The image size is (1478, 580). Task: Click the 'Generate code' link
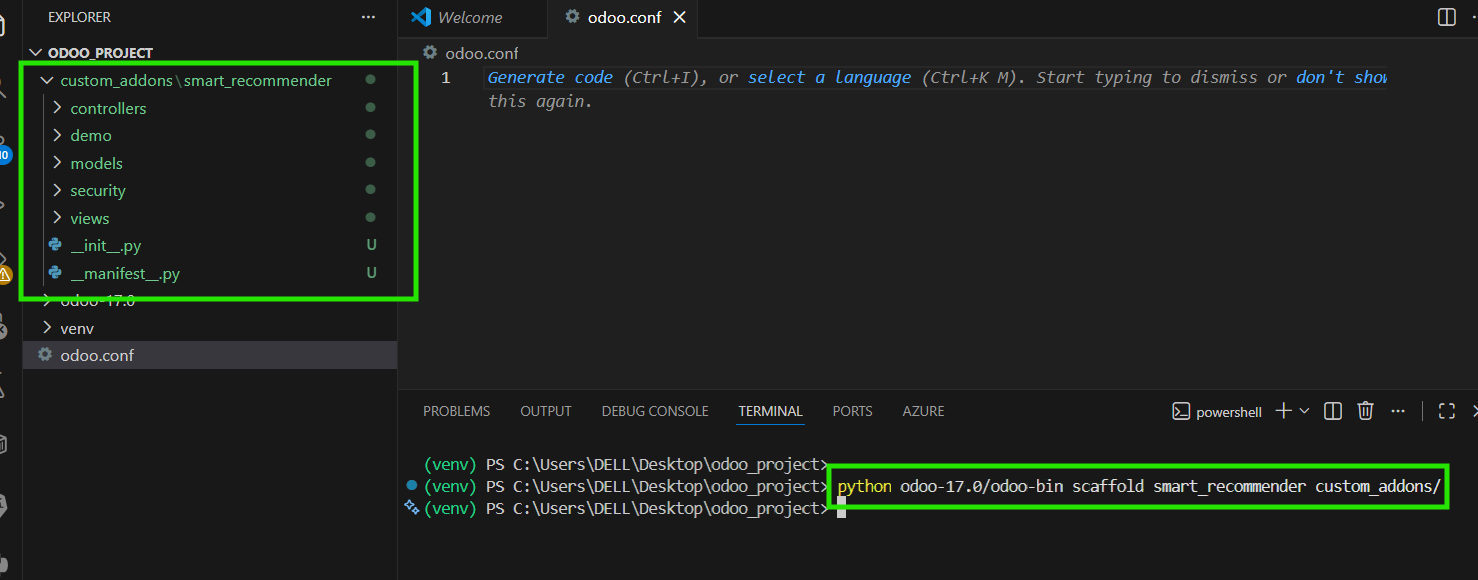pyautogui.click(x=550, y=78)
